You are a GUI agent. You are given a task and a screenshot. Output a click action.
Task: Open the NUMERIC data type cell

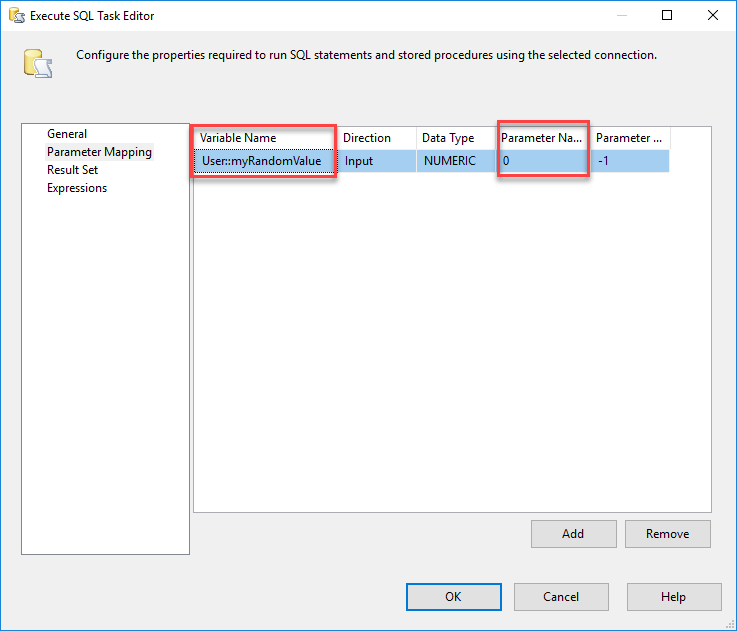click(455, 161)
